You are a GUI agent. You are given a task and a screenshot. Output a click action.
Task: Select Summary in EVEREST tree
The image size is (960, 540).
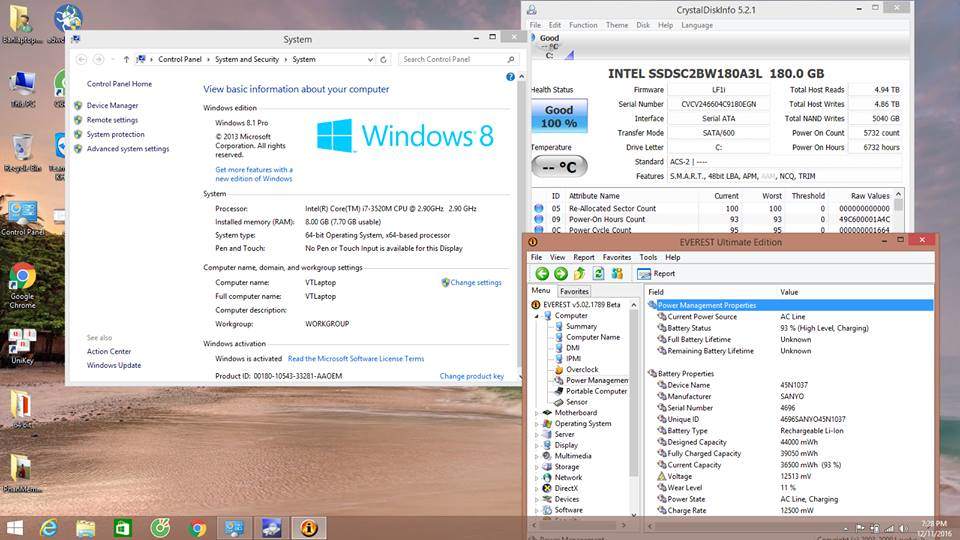581,327
